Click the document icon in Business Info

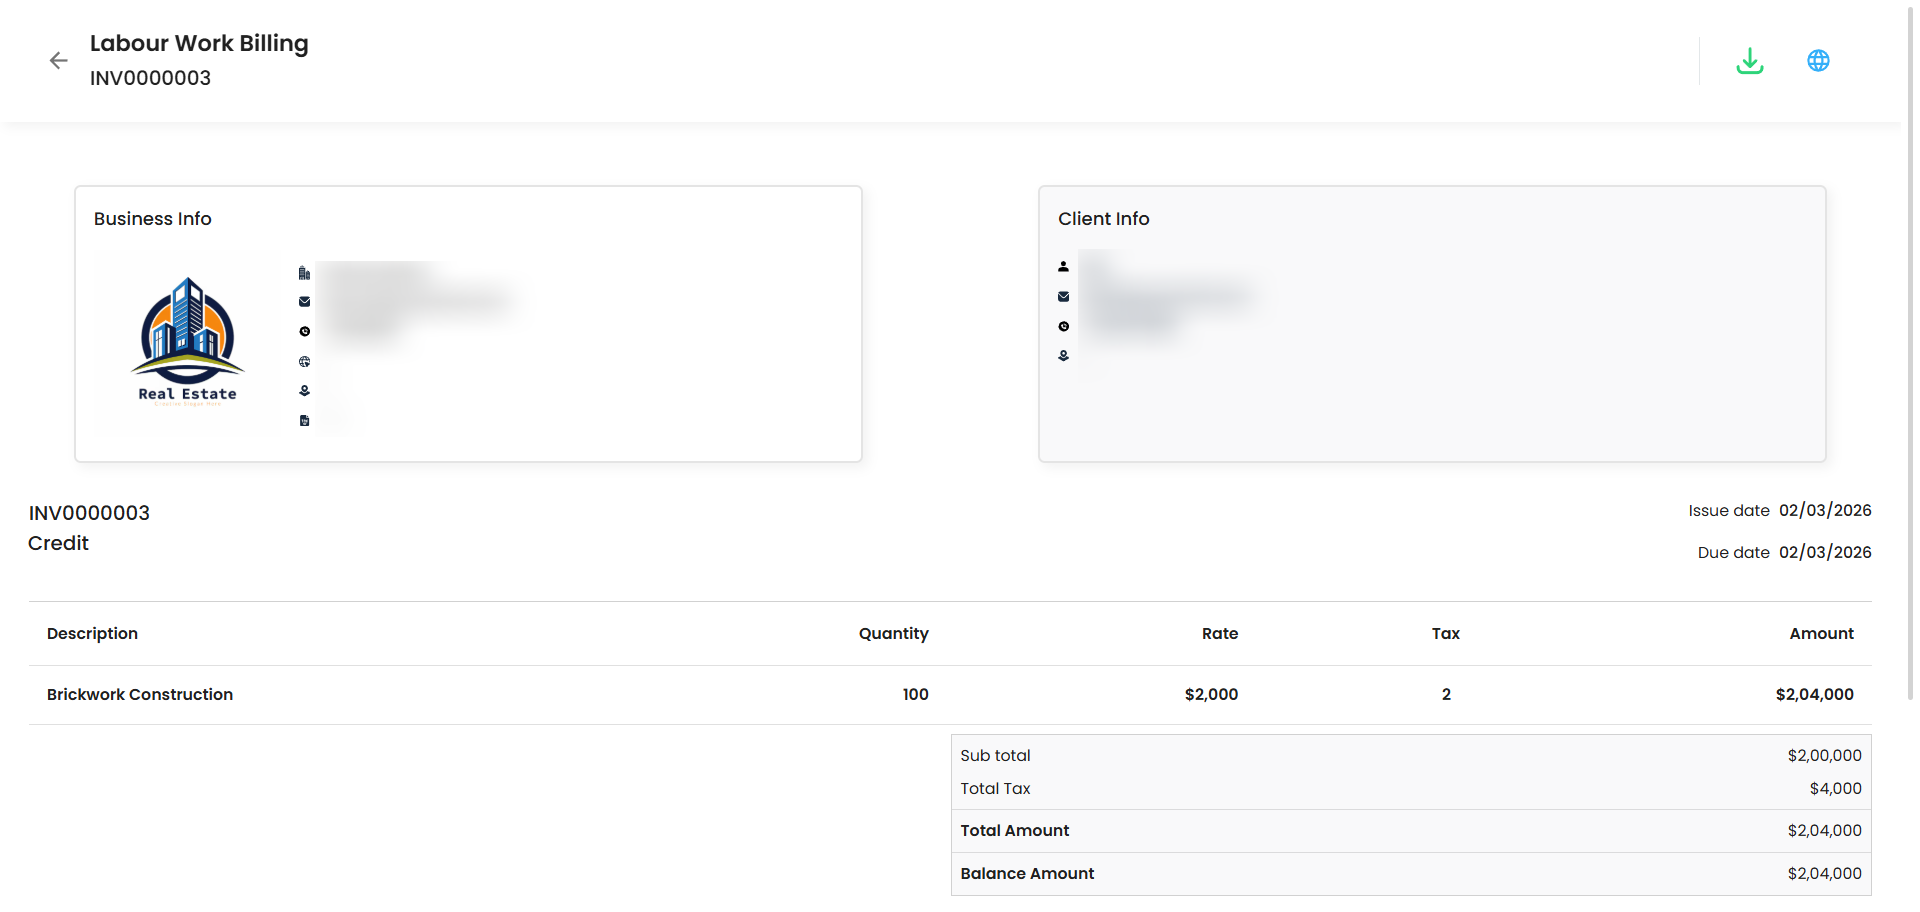click(304, 421)
